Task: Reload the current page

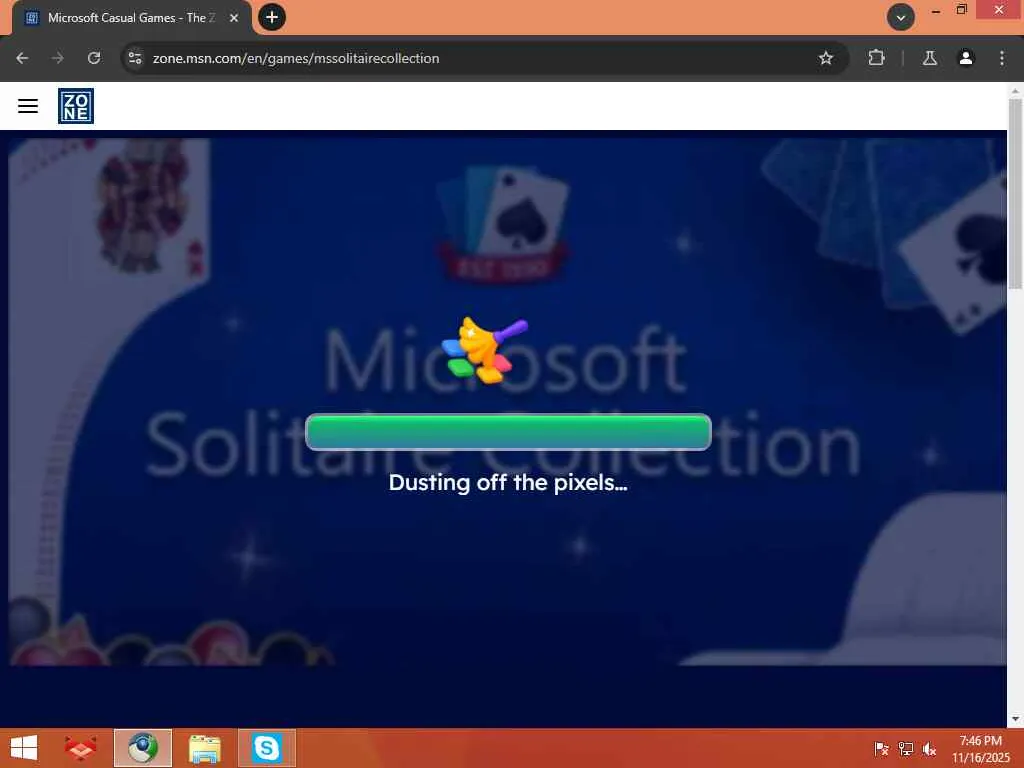Action: [94, 58]
